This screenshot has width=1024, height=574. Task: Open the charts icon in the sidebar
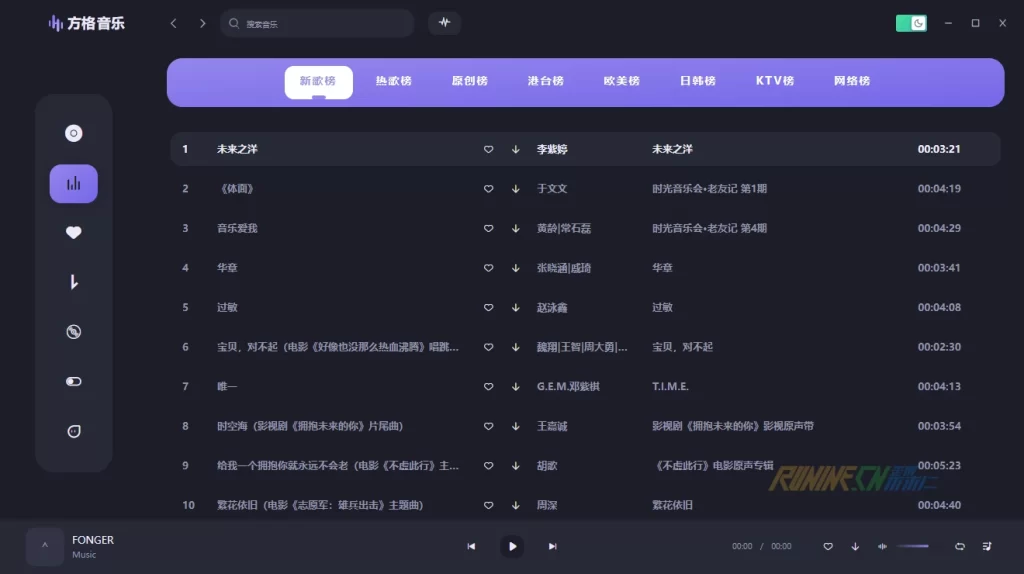[73, 183]
